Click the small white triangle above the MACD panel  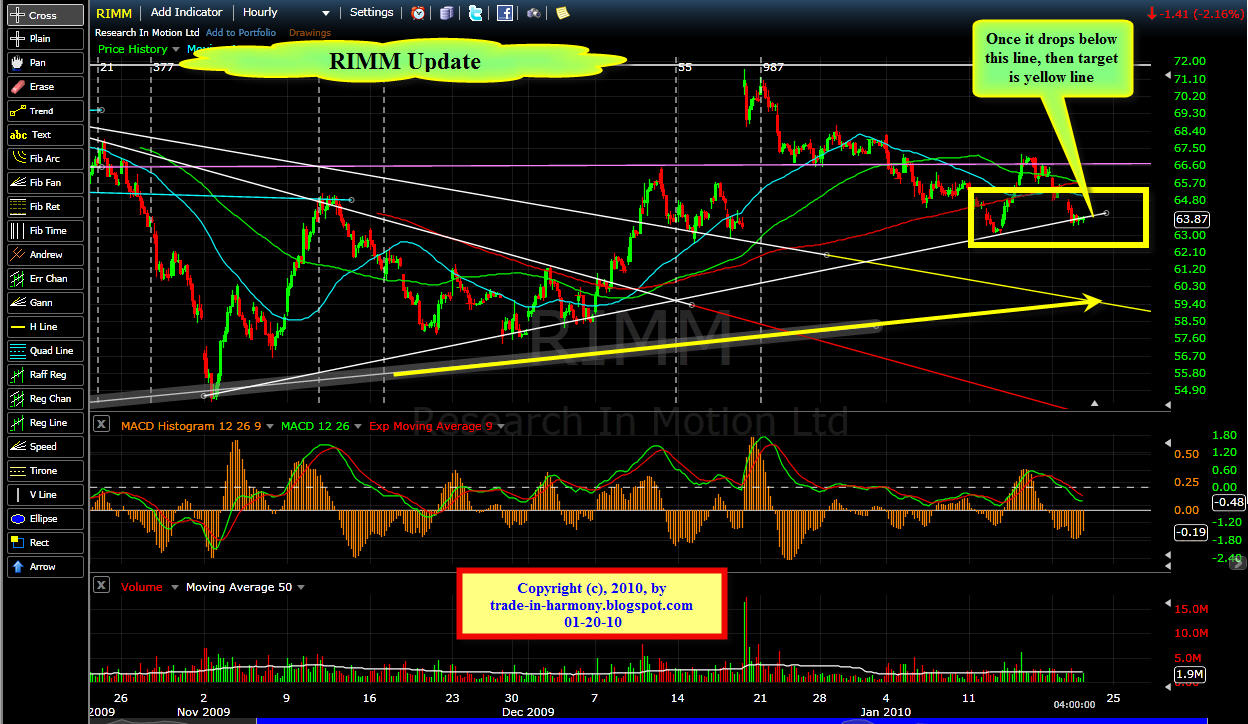point(1095,403)
